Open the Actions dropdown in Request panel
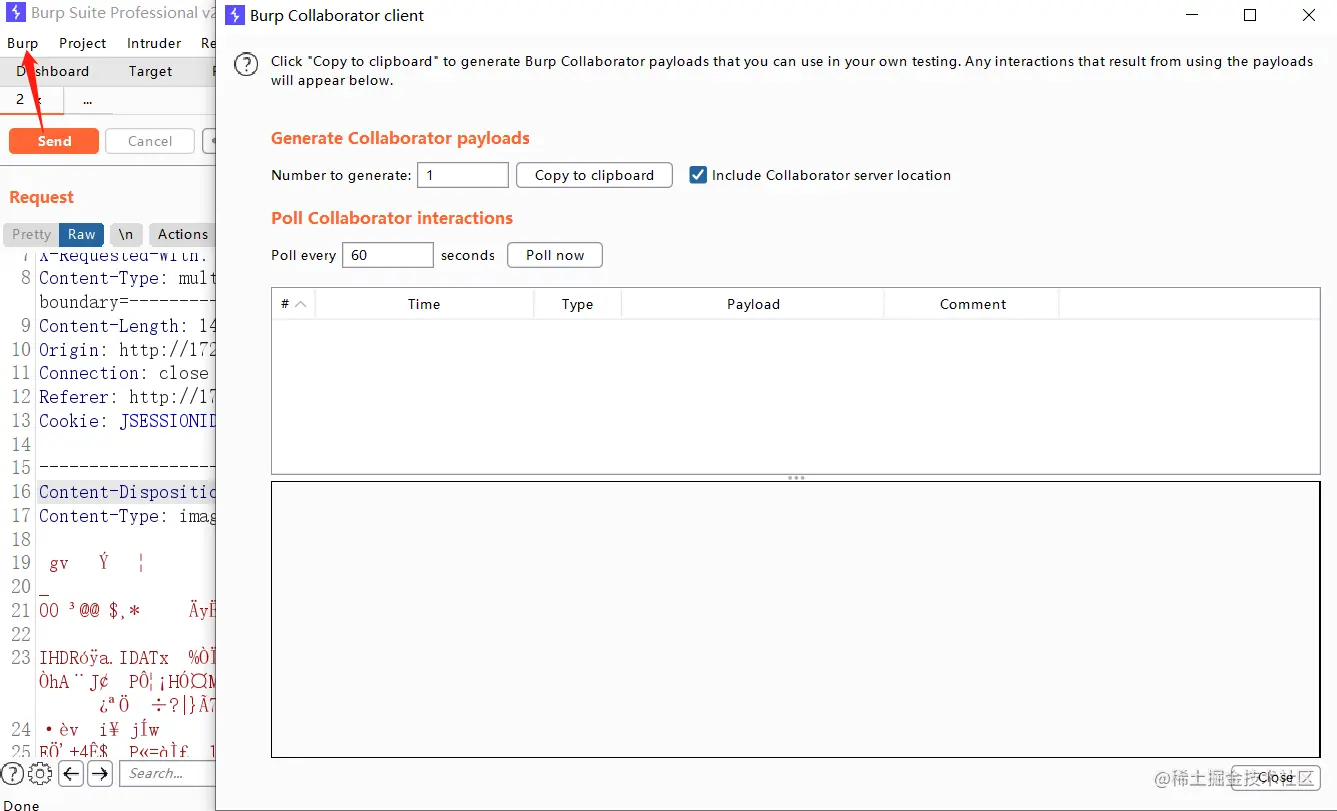Screen dimensions: 1337x811 [183, 234]
